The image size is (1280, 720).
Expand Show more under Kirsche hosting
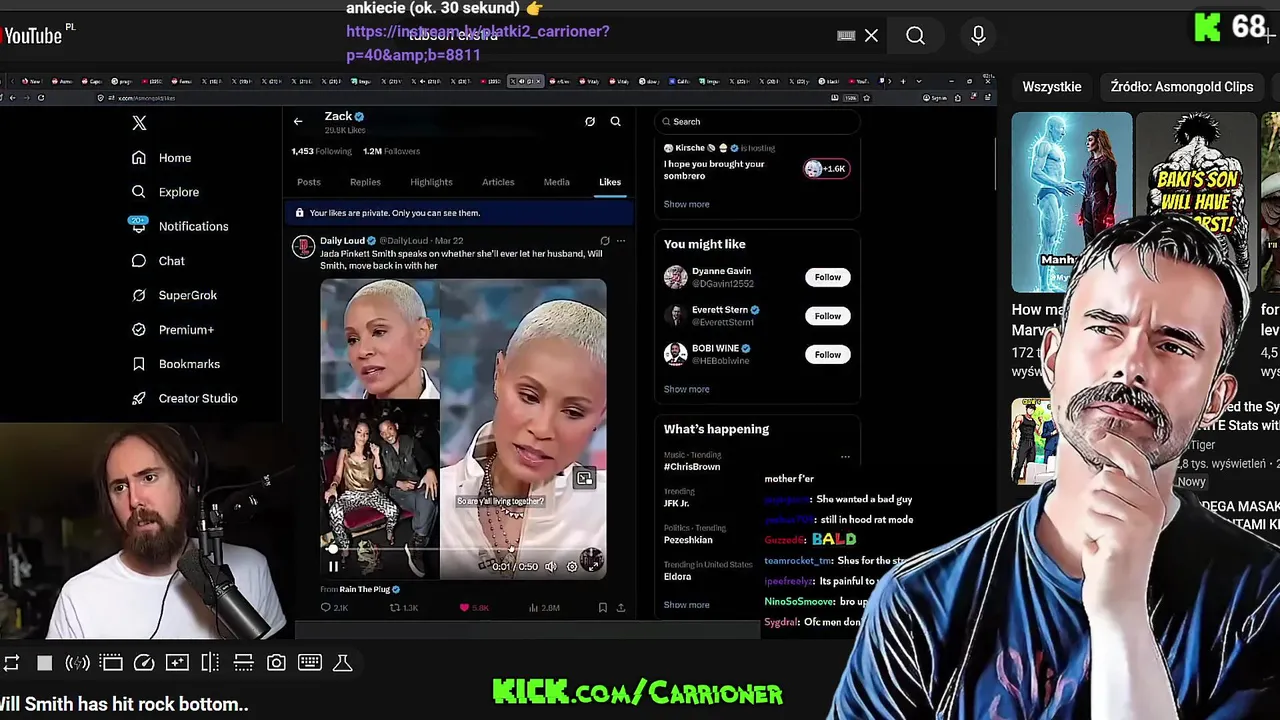coord(687,204)
